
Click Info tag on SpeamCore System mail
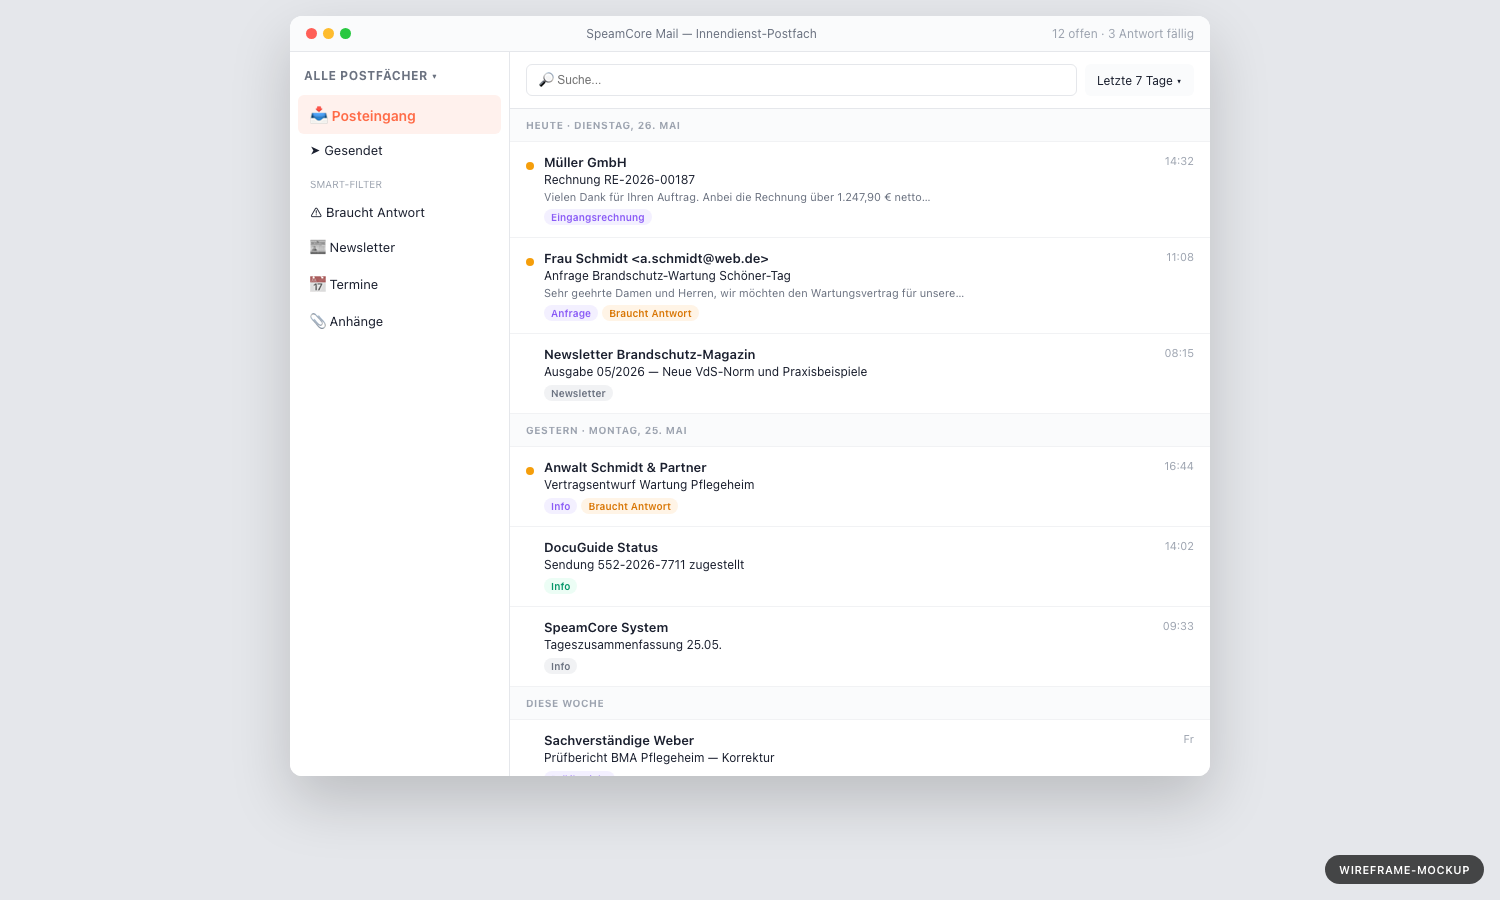(560, 666)
